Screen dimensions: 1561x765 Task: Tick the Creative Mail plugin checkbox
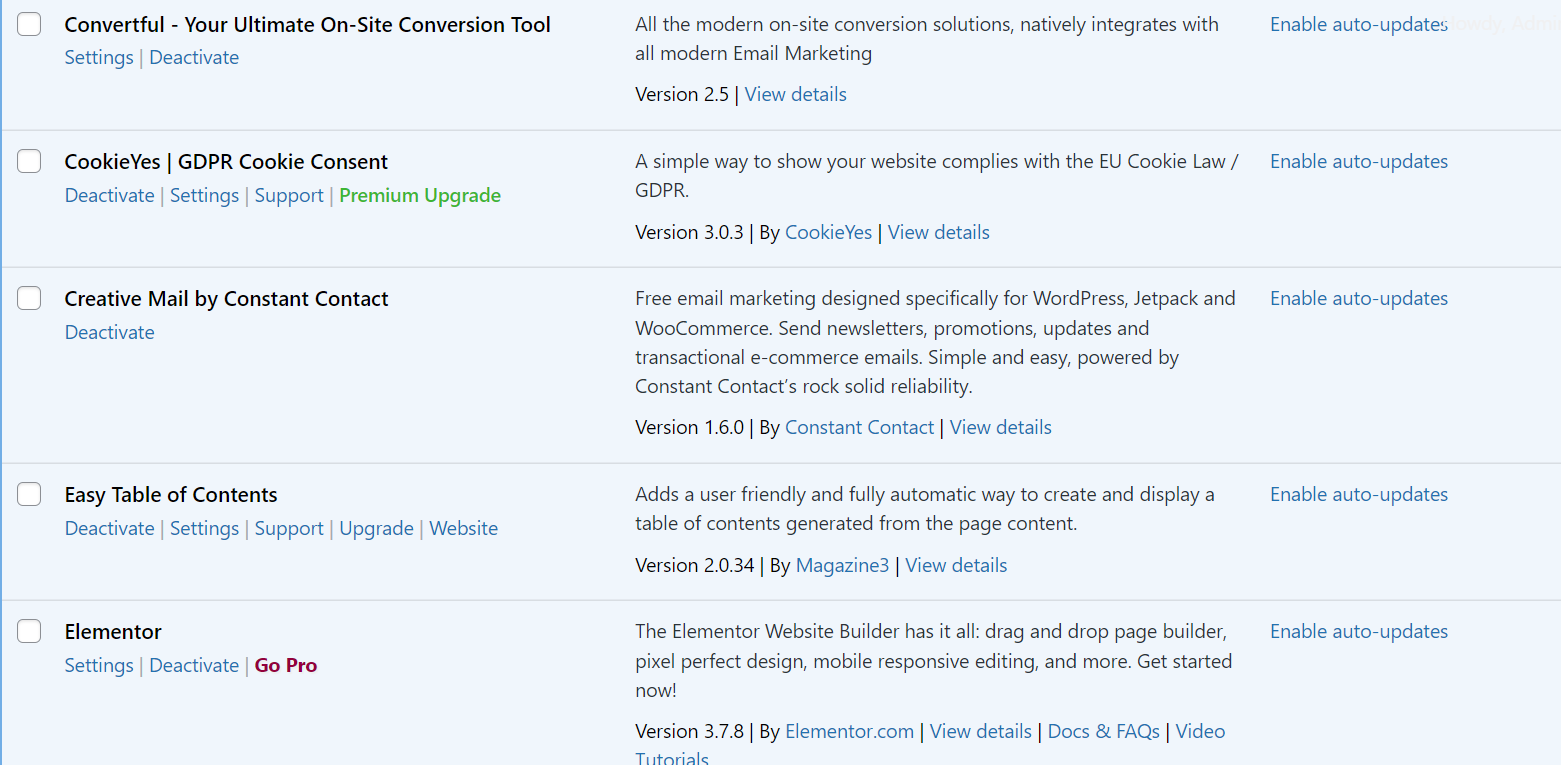(x=29, y=298)
